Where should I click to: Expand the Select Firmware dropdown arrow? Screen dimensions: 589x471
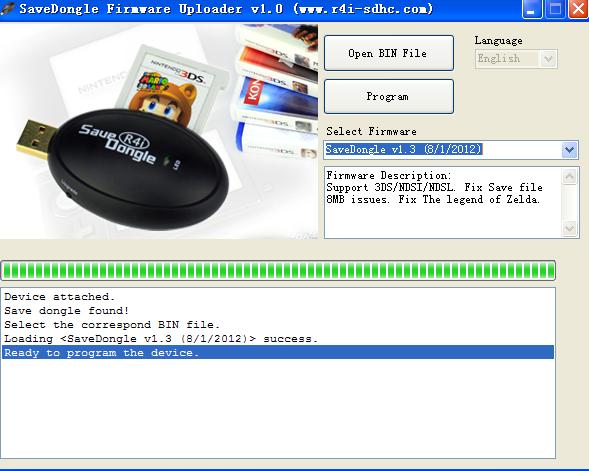click(569, 150)
